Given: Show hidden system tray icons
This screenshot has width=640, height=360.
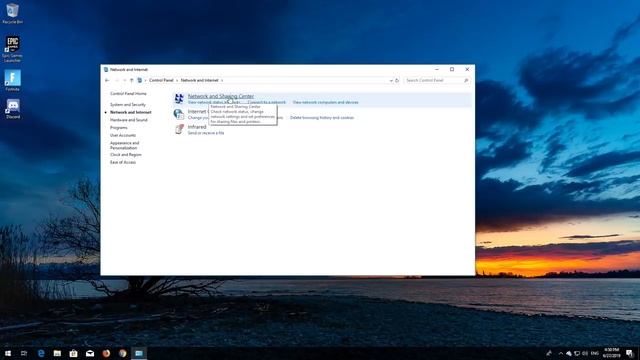Looking at the screenshot, I should [x=561, y=353].
